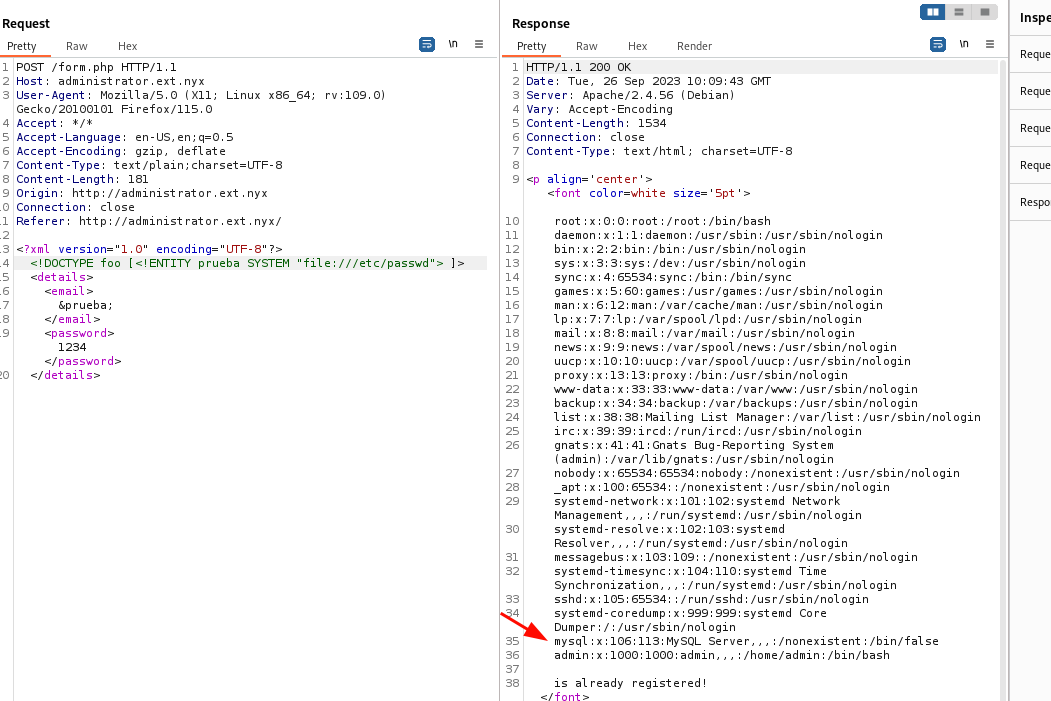Select the side-by-side split layout button

tap(932, 12)
